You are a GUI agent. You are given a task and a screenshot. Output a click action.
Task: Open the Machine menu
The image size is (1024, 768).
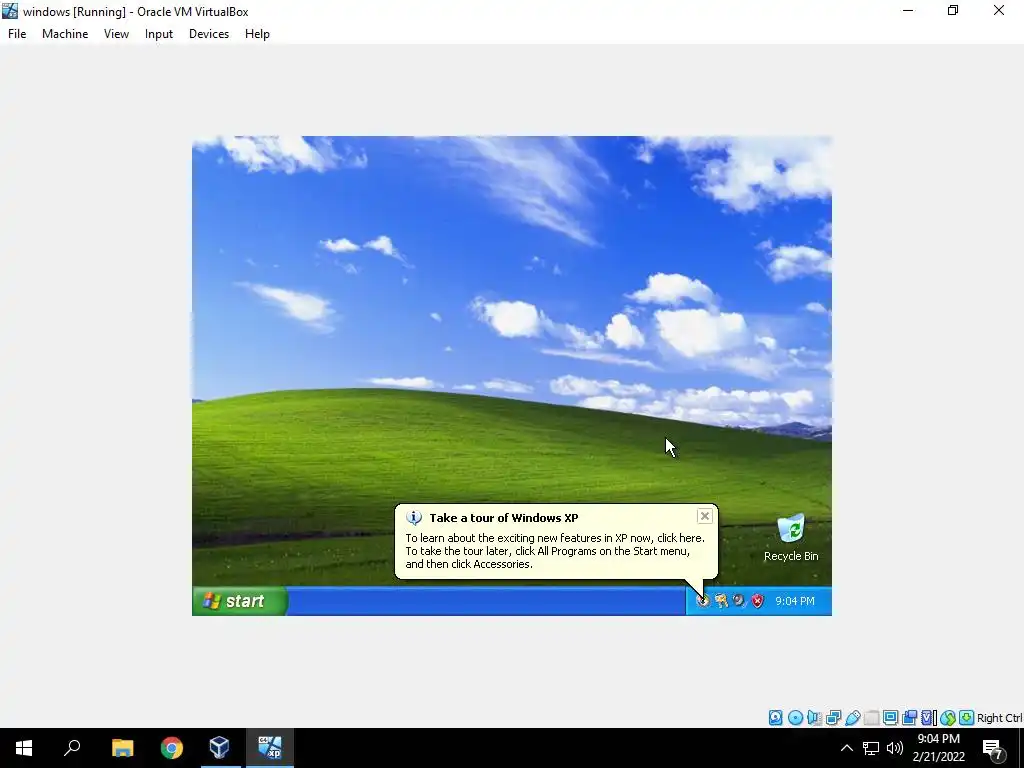(65, 34)
